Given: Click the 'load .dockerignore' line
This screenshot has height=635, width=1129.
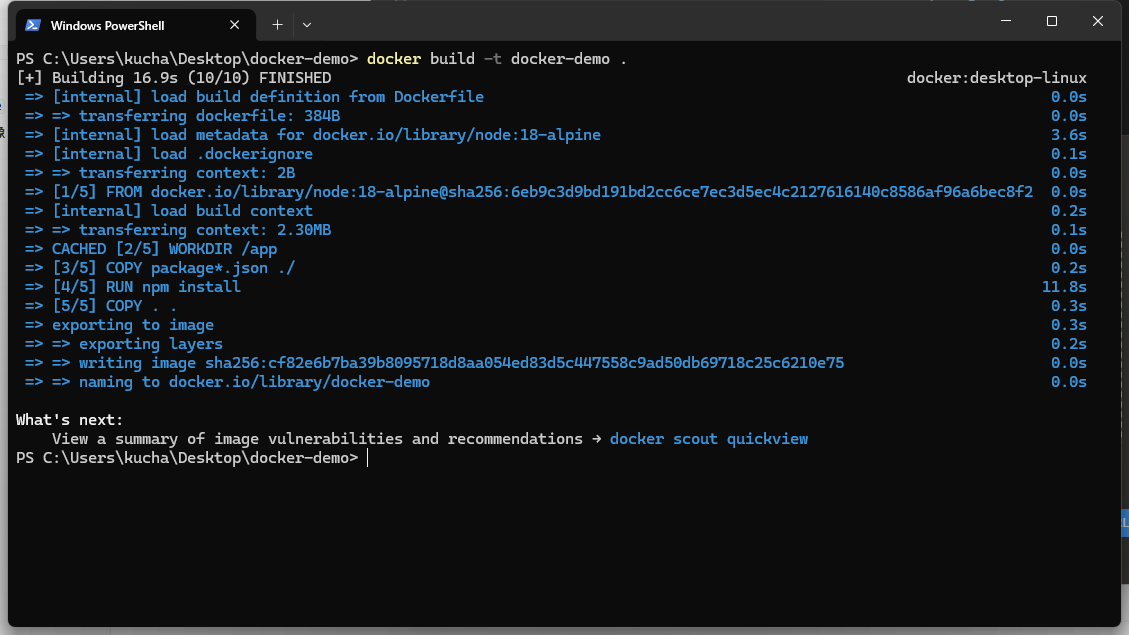Looking at the screenshot, I should (168, 154).
